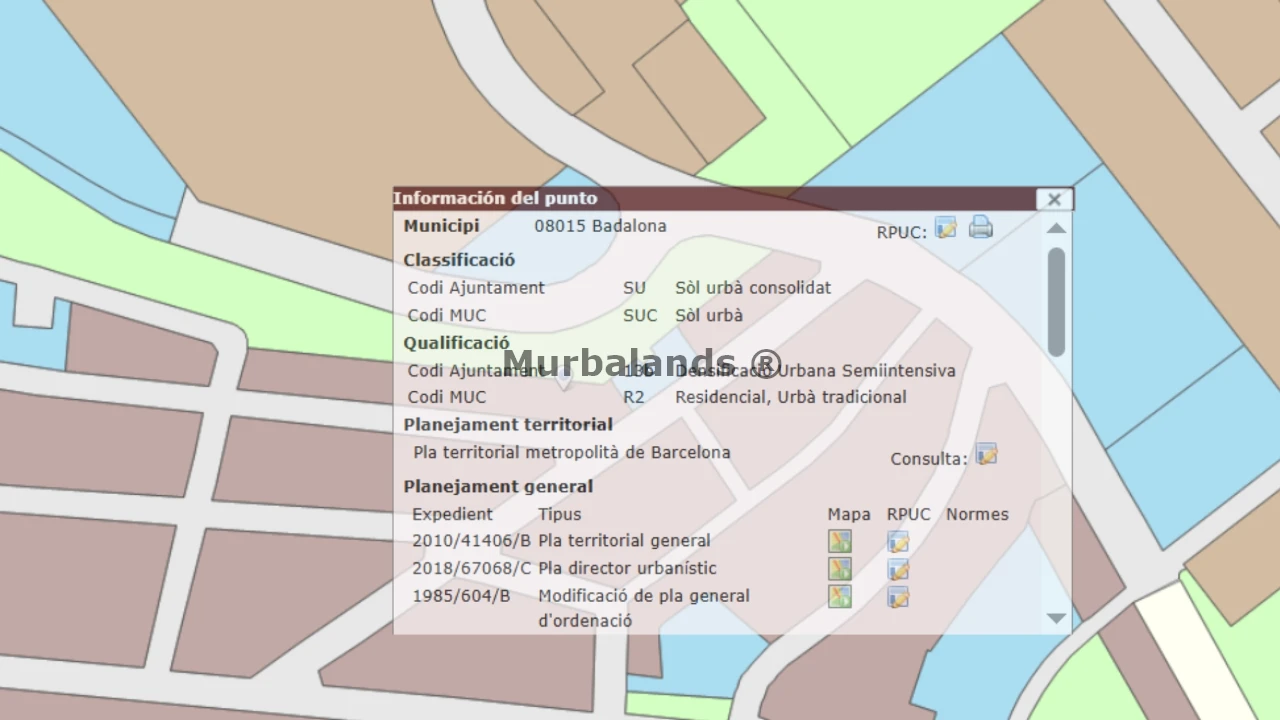Viewport: 1280px width, 720px height.
Task: Open Mapa icon for expedient 2010/41406/B
Action: [839, 542]
